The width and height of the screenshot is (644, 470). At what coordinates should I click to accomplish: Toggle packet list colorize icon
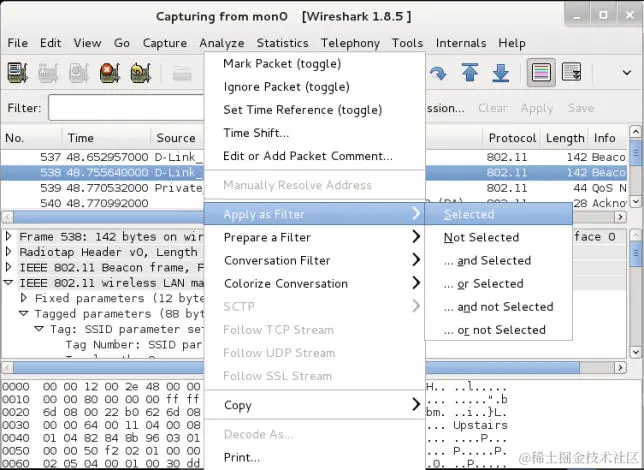(x=541, y=72)
